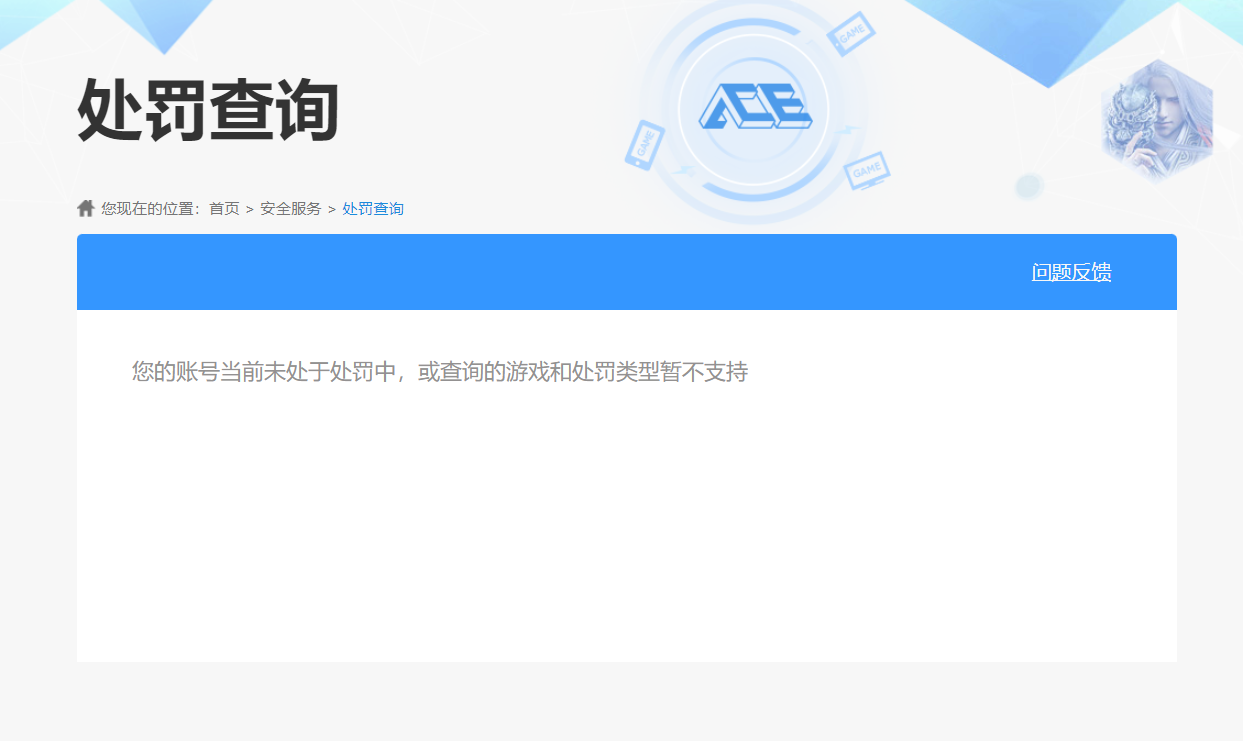The height and width of the screenshot is (741, 1243).
Task: Click the large 处罚查询 page heading
Action: [x=208, y=110]
